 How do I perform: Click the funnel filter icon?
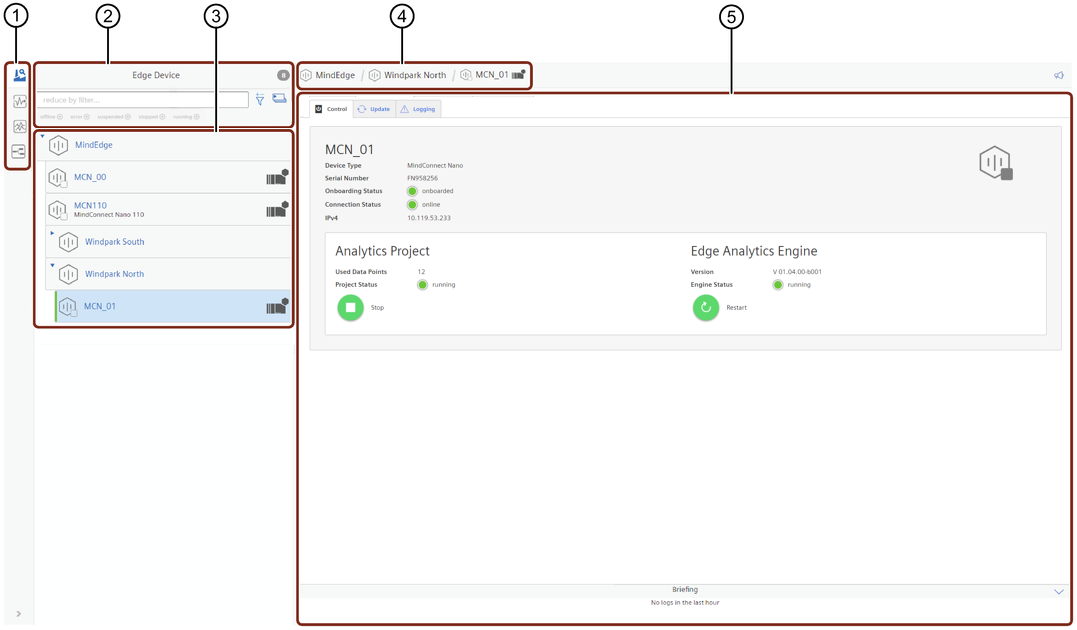[x=260, y=99]
